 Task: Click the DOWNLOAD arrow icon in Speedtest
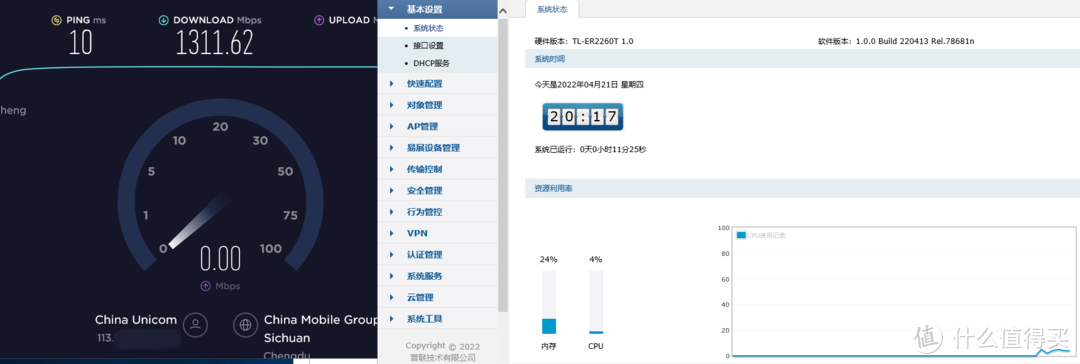tap(163, 20)
